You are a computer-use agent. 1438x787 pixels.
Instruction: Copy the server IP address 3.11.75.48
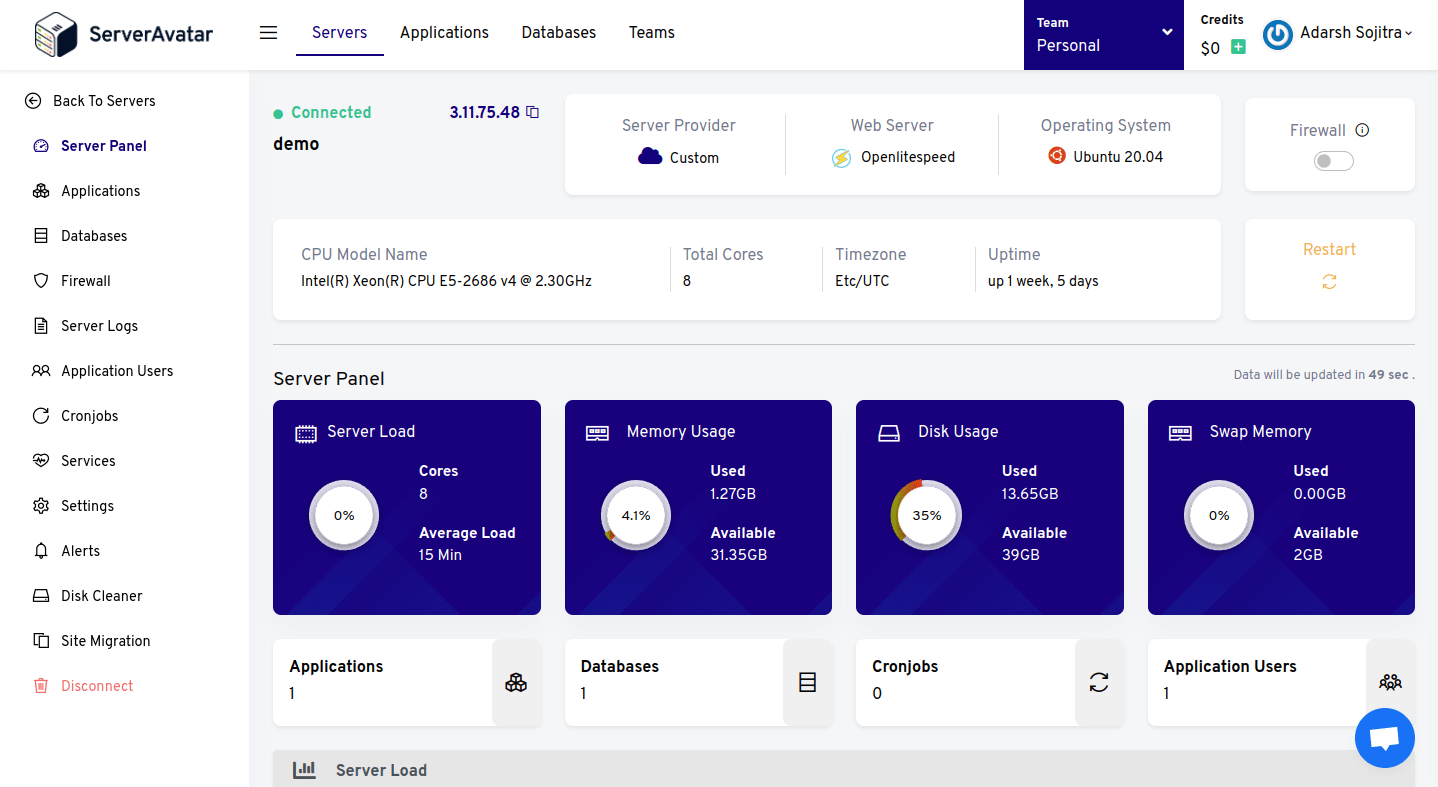pyautogui.click(x=532, y=112)
